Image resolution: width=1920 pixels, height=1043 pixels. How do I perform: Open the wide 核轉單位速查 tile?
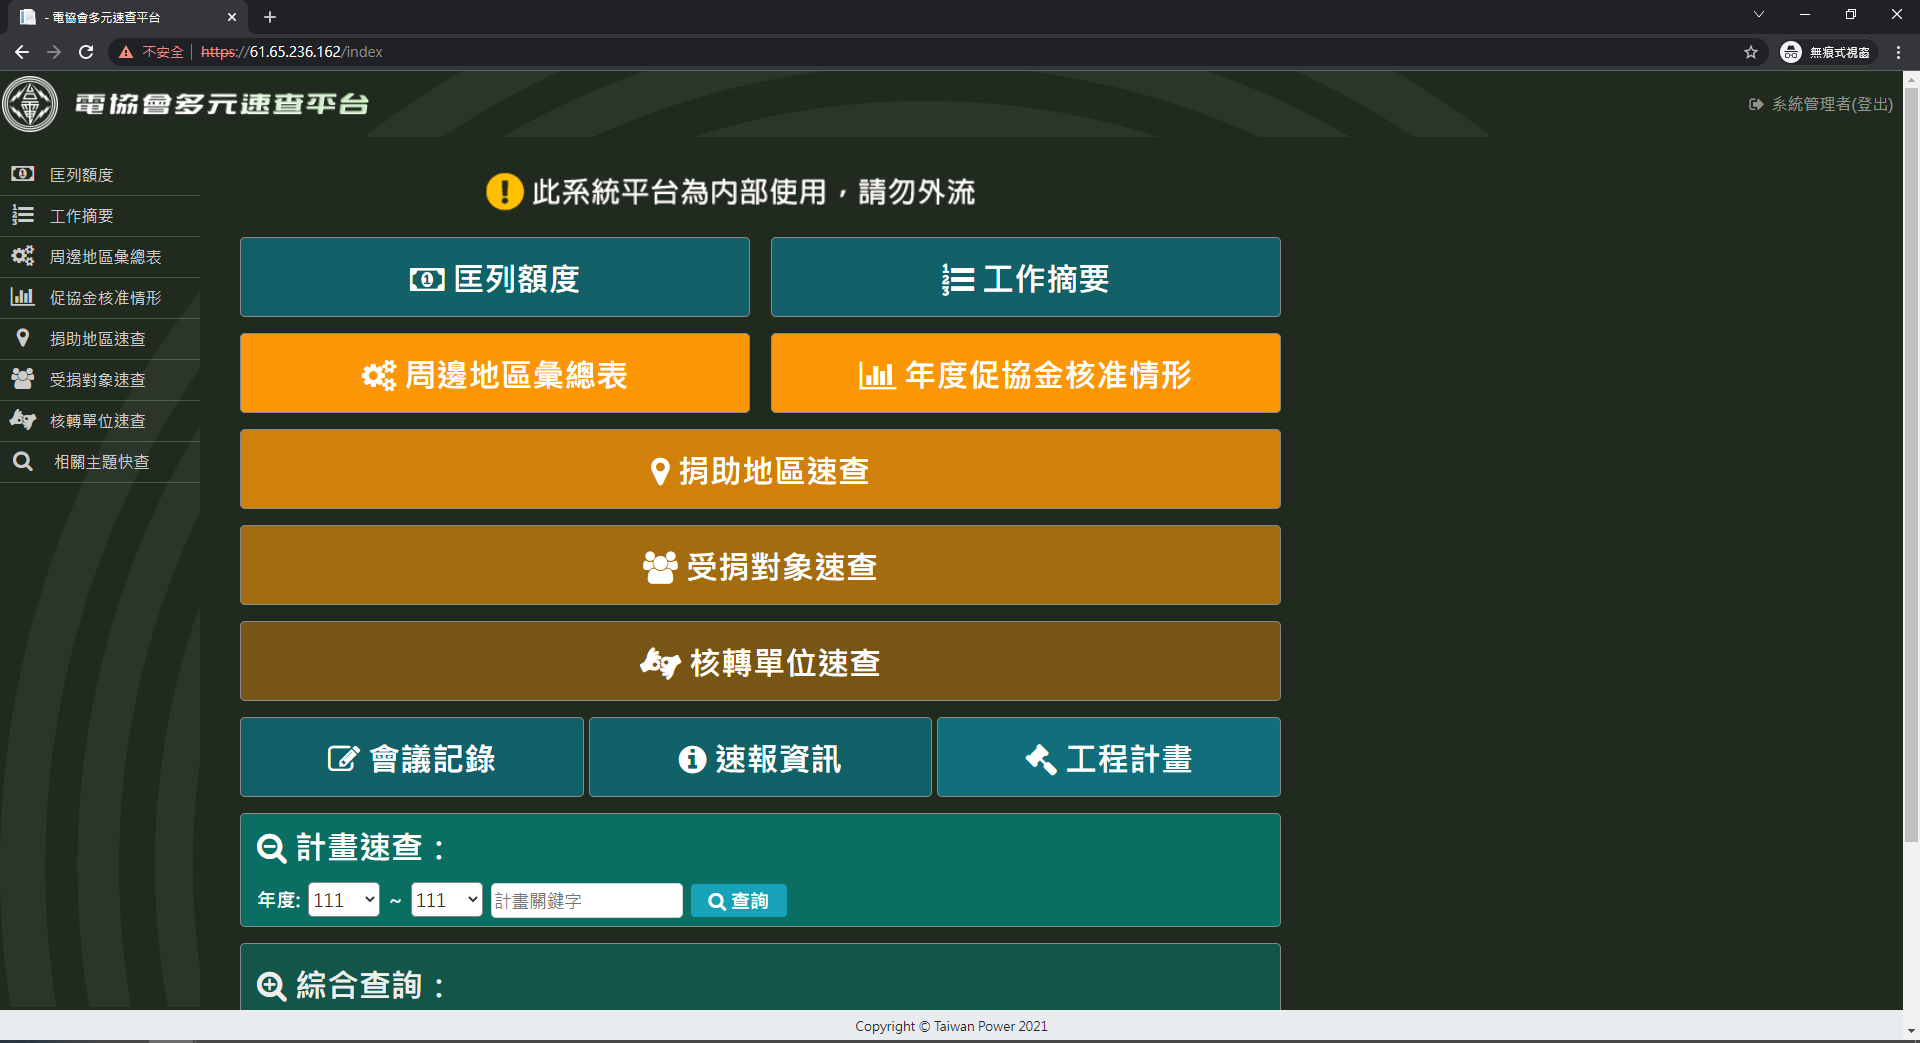[760, 661]
